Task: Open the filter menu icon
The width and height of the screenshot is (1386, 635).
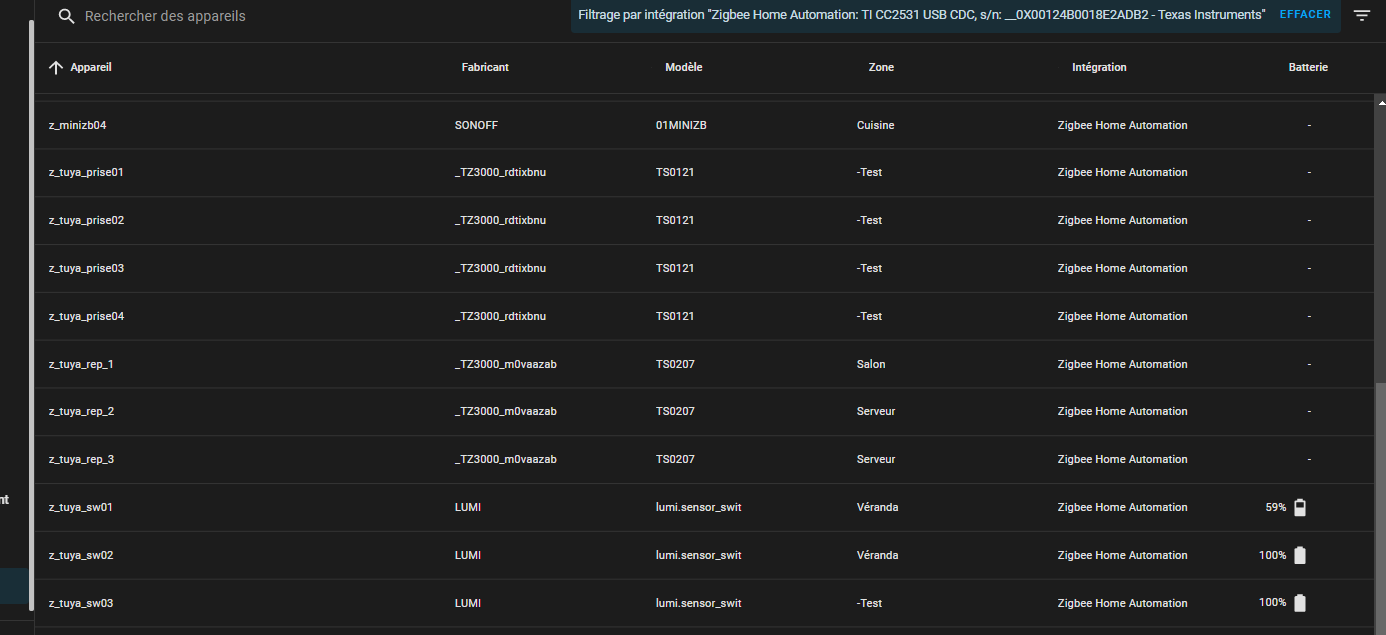Action: [1362, 15]
